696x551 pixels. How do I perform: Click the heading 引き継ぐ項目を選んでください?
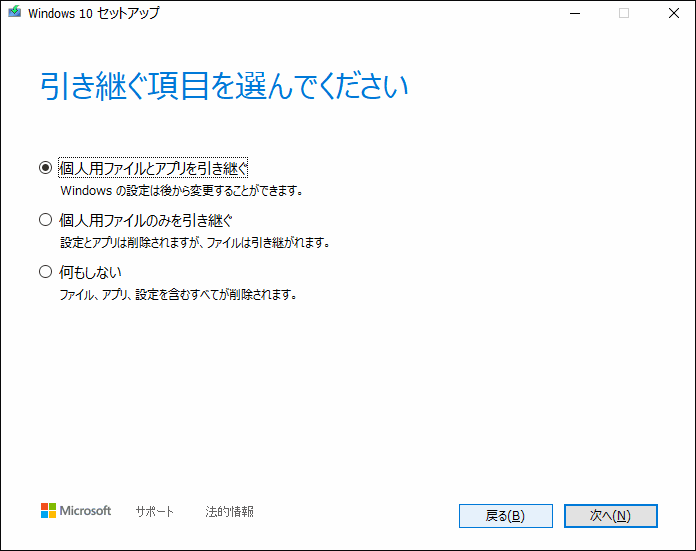coord(224,86)
